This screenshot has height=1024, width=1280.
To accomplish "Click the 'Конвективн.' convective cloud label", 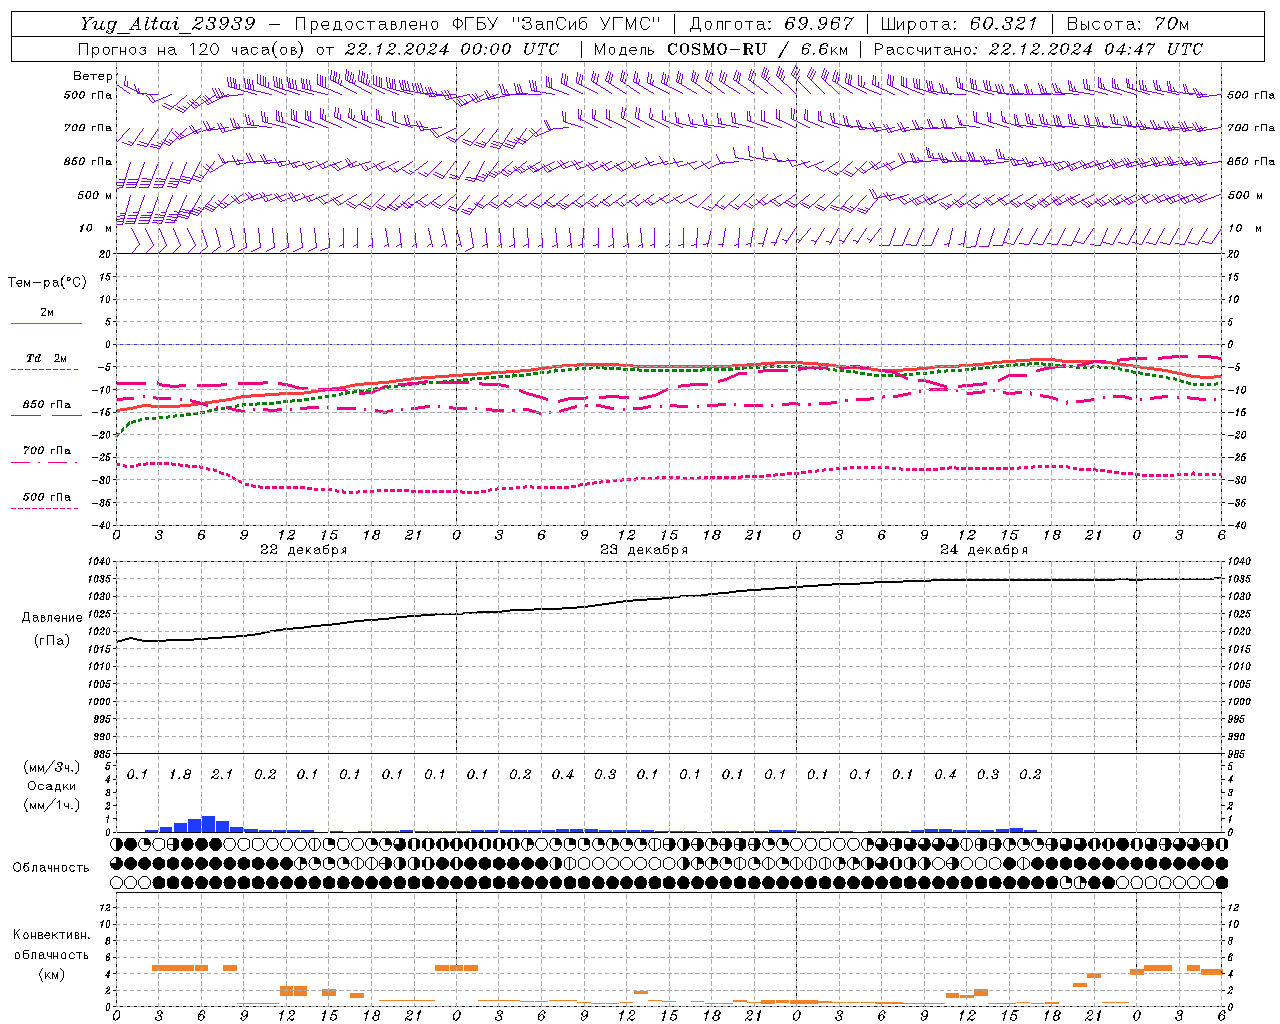I will coord(51,935).
